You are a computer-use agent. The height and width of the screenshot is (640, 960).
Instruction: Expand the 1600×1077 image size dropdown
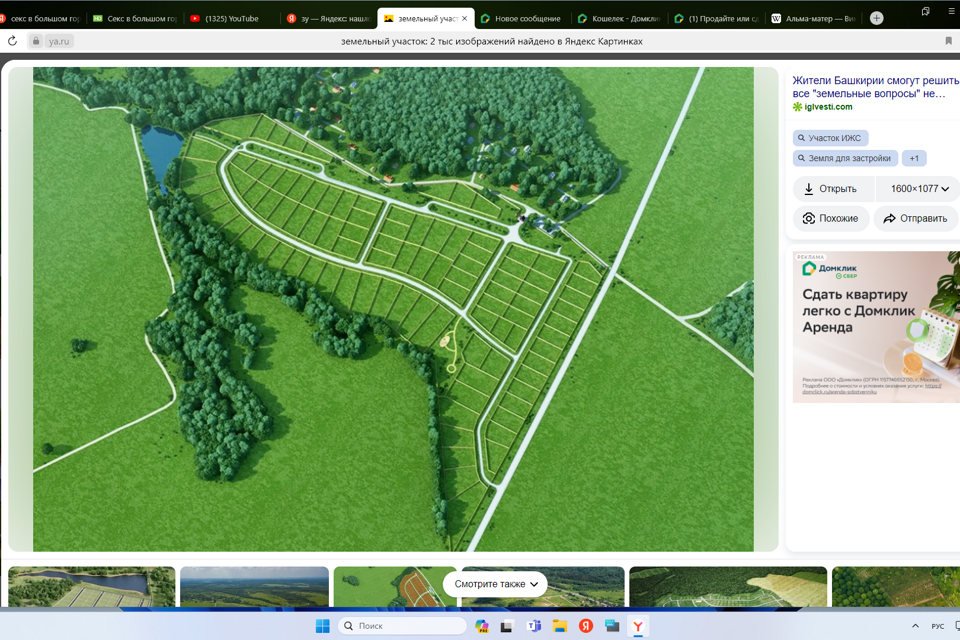click(919, 189)
